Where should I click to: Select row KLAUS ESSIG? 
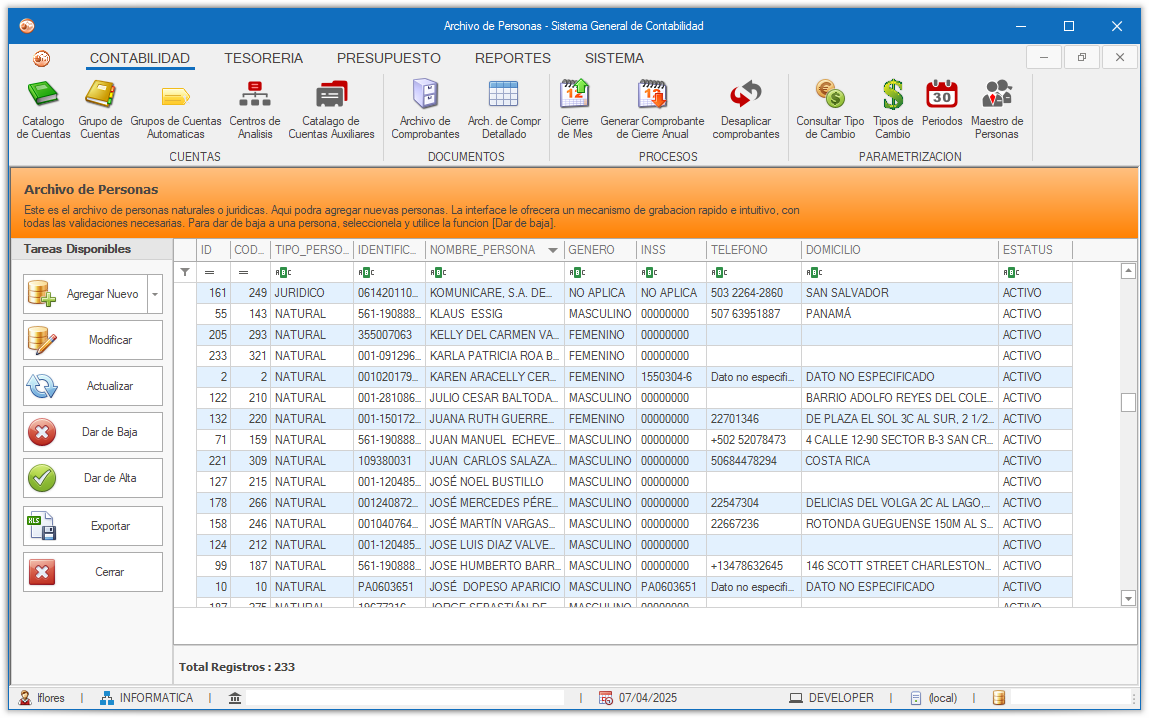(x=634, y=314)
